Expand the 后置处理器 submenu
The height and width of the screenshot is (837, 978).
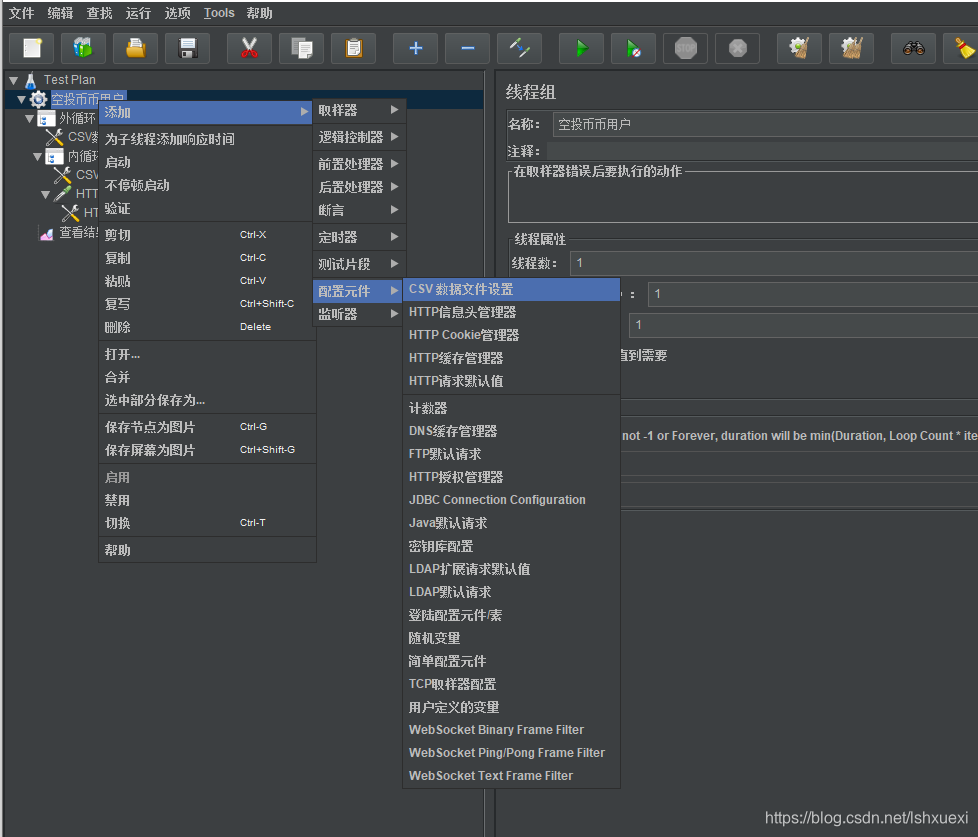(x=359, y=187)
